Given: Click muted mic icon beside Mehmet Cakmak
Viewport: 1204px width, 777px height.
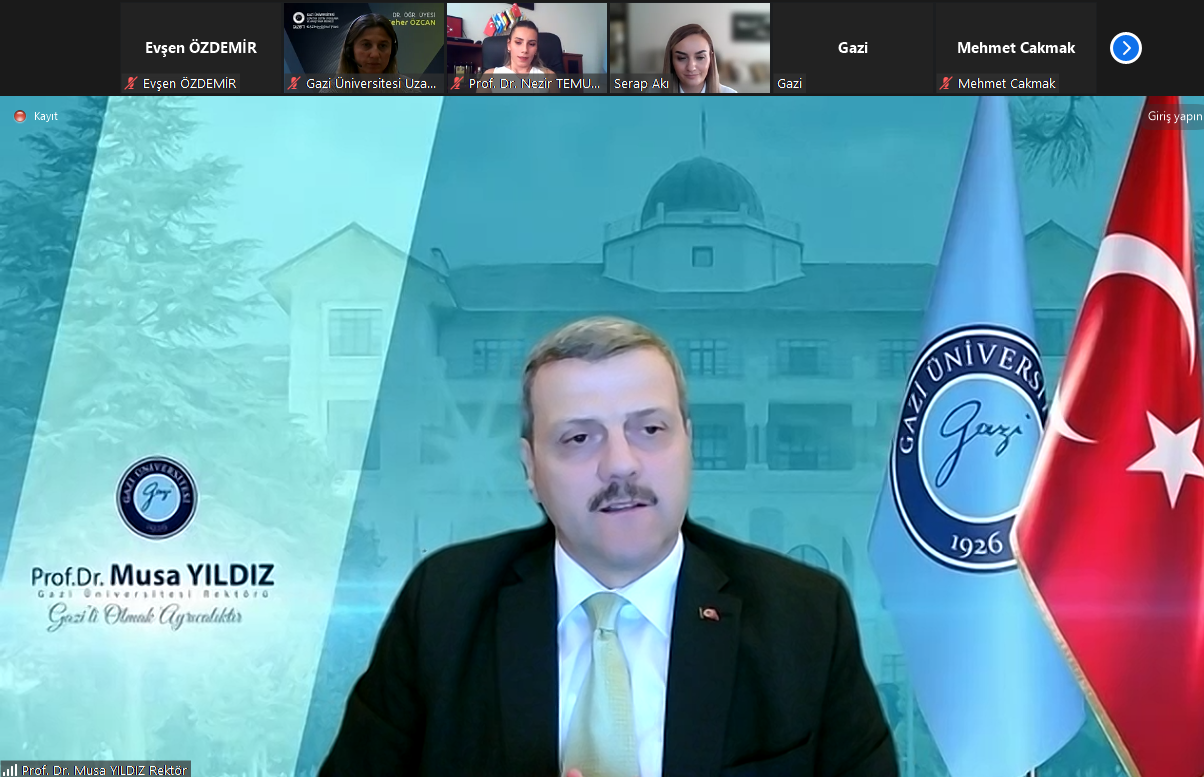Looking at the screenshot, I should [946, 83].
